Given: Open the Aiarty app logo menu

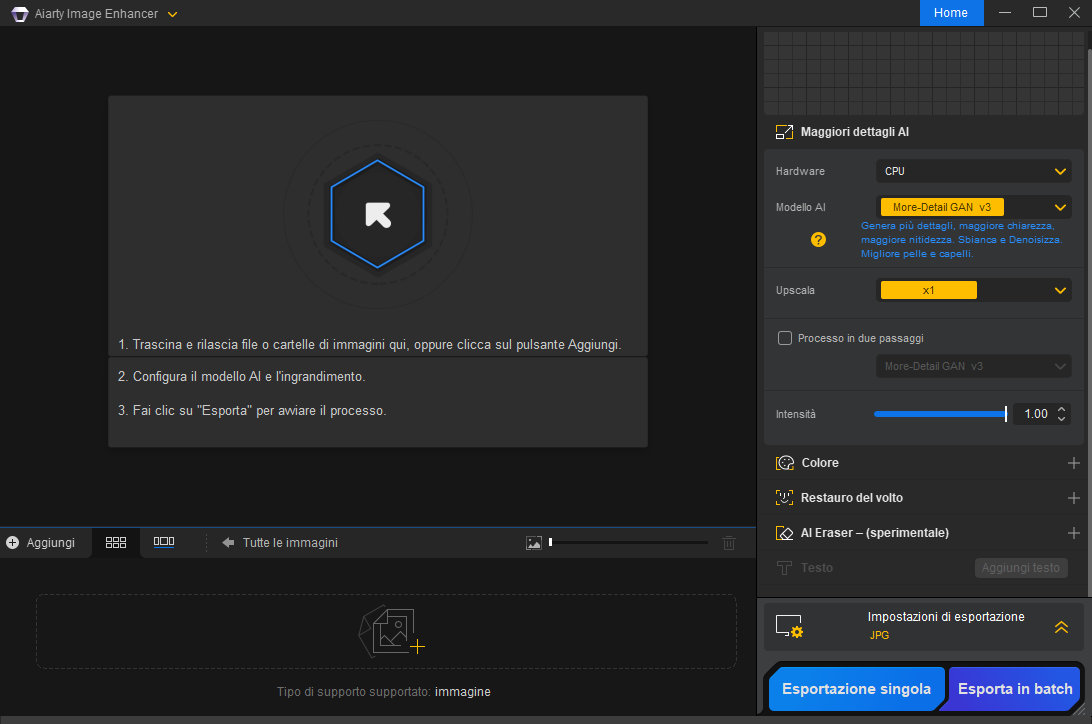Looking at the screenshot, I should click(19, 14).
